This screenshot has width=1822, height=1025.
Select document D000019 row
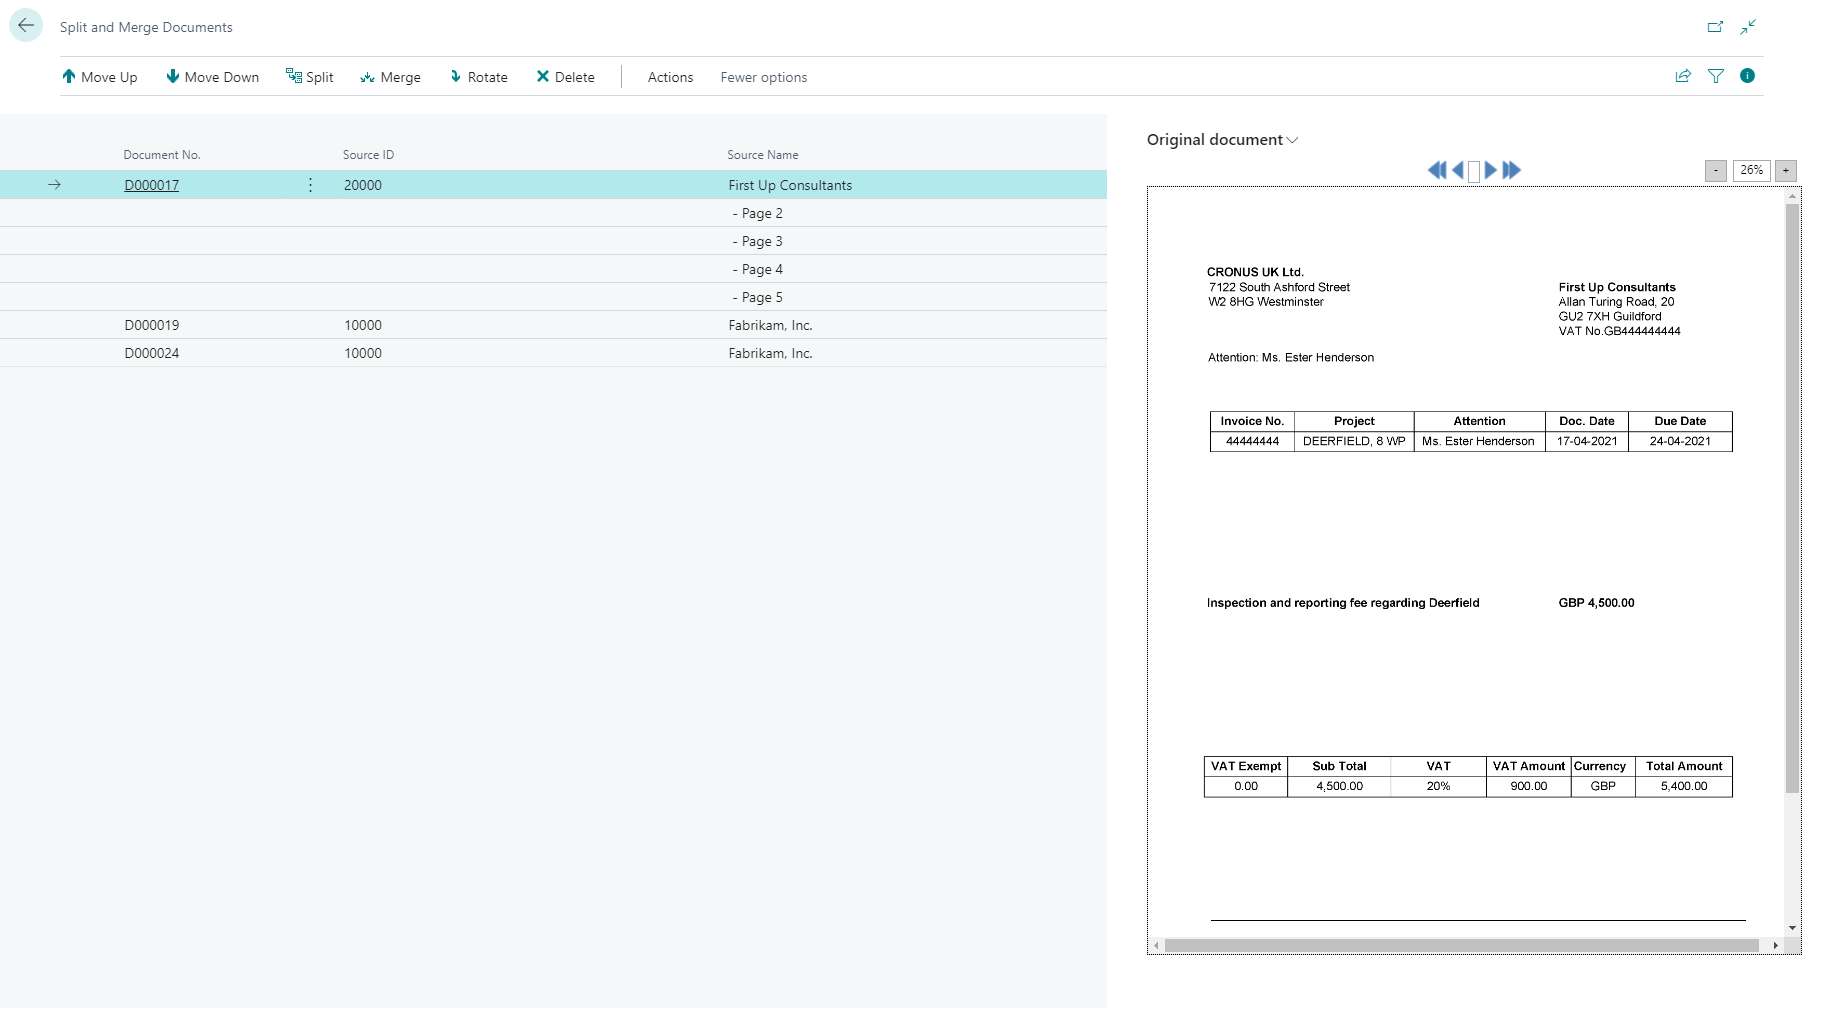click(553, 325)
